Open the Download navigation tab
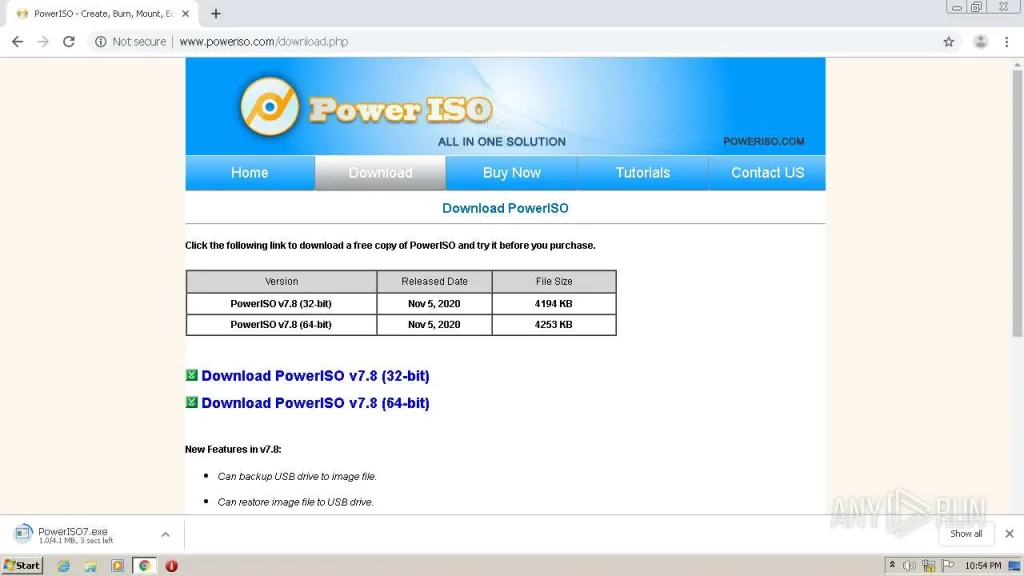This screenshot has width=1024, height=576. click(380, 173)
